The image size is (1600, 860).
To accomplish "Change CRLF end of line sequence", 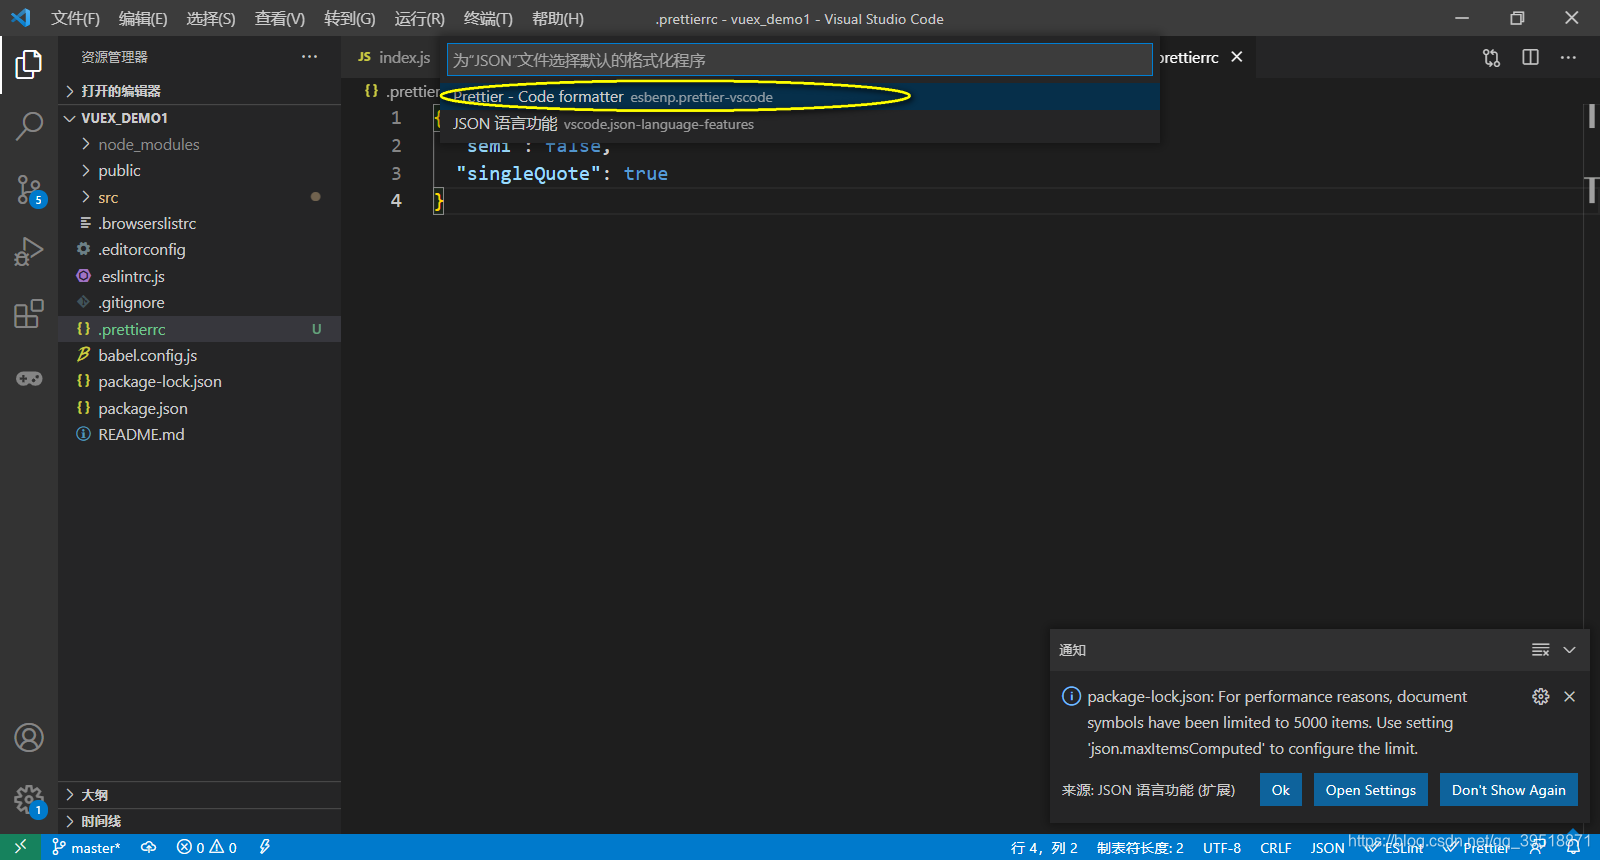I will coord(1276,848).
